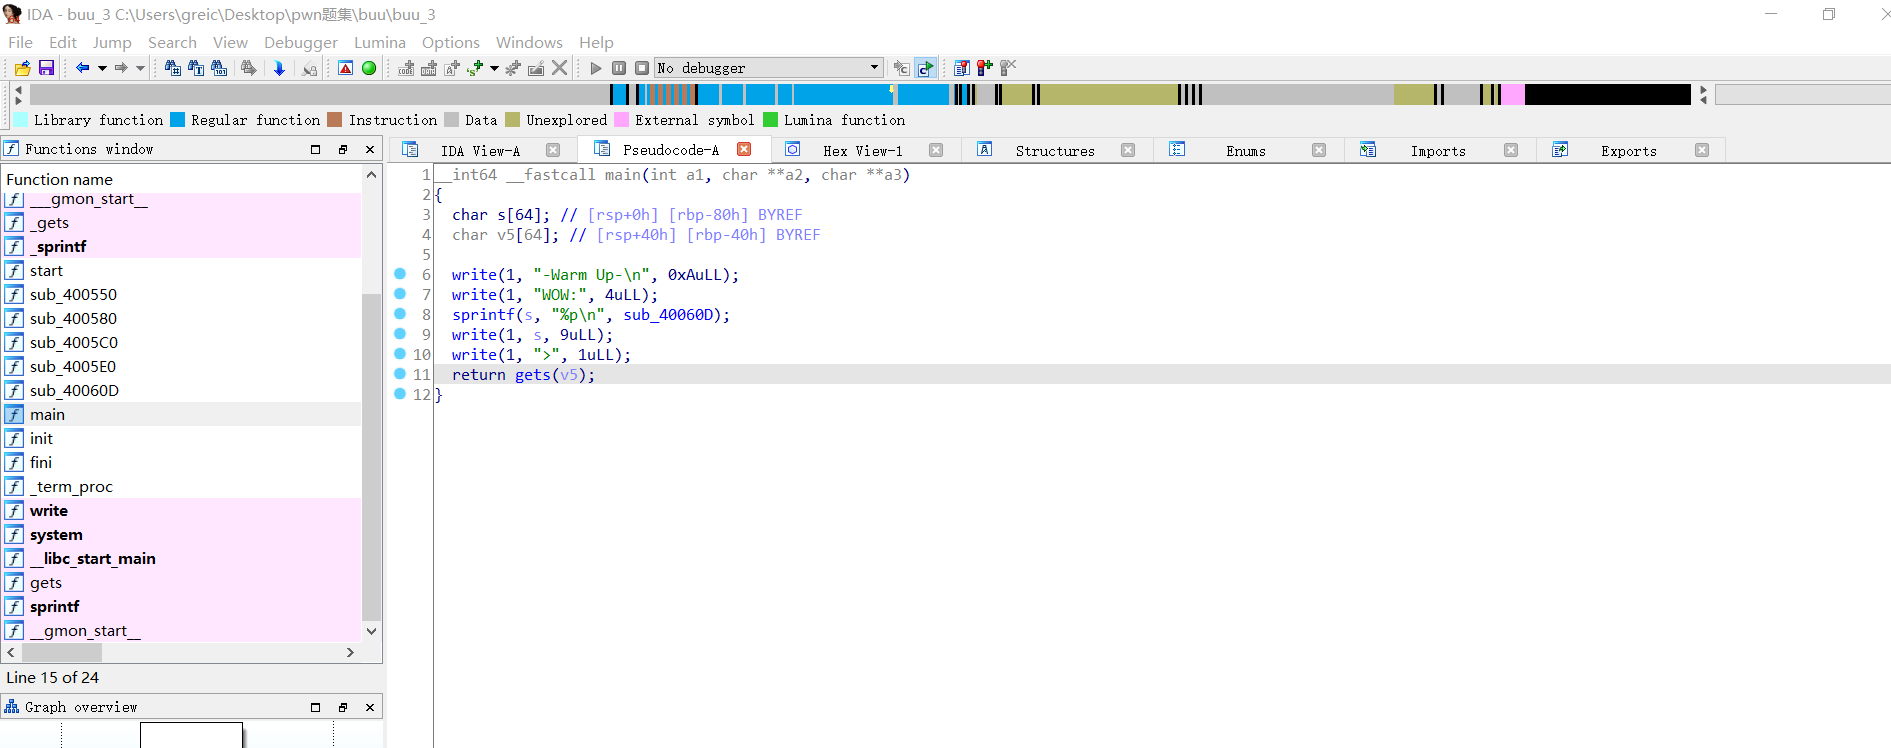Switch to the Imports tab
Image resolution: width=1891 pixels, height=748 pixels.
[x=1438, y=150]
